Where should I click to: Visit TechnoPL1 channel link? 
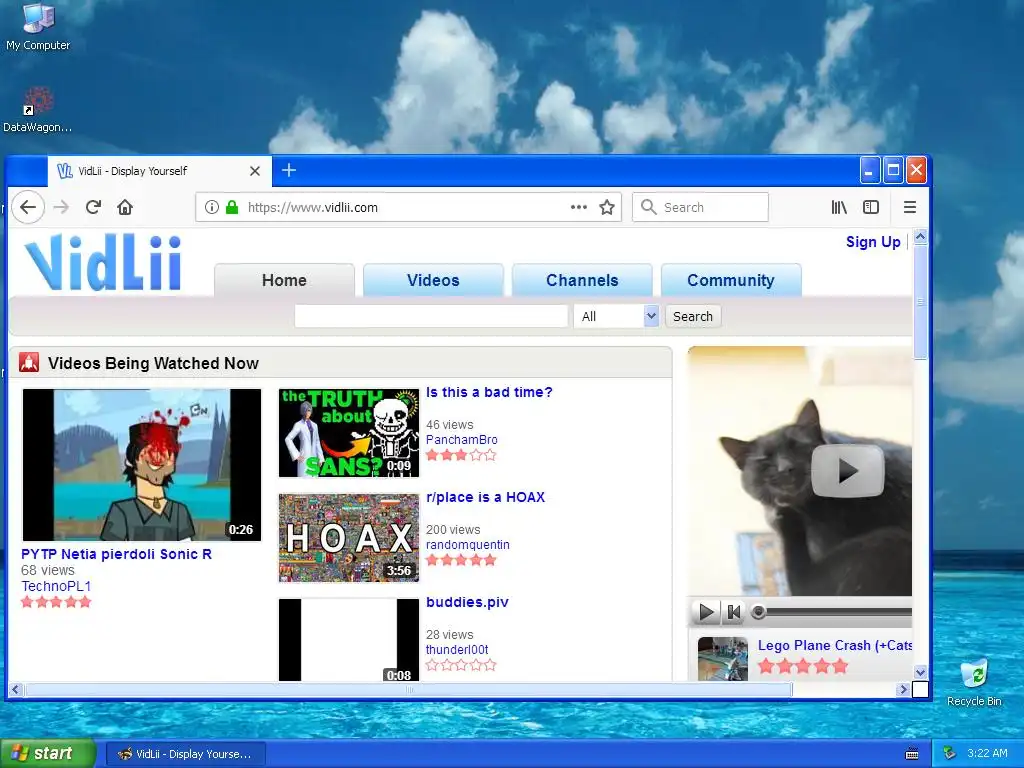[x=56, y=586]
